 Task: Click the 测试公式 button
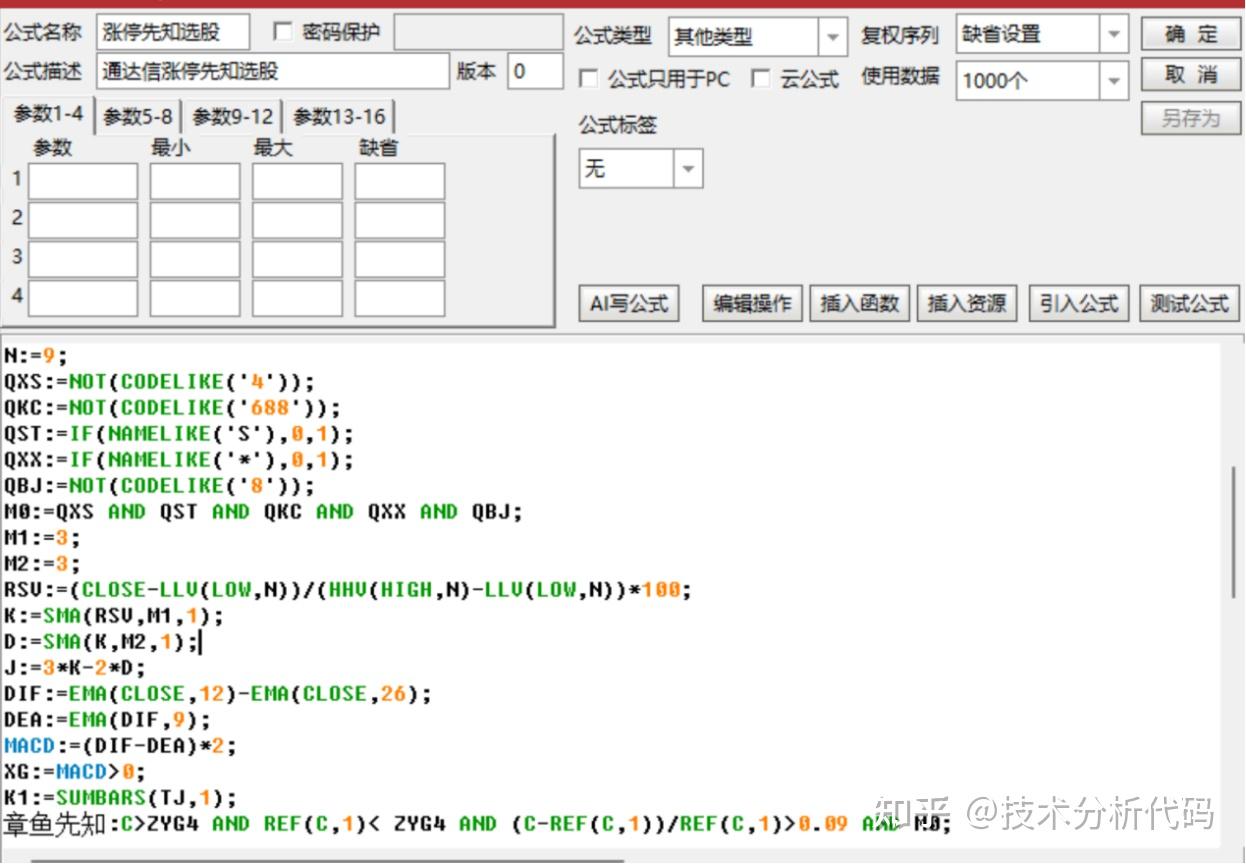[1189, 303]
